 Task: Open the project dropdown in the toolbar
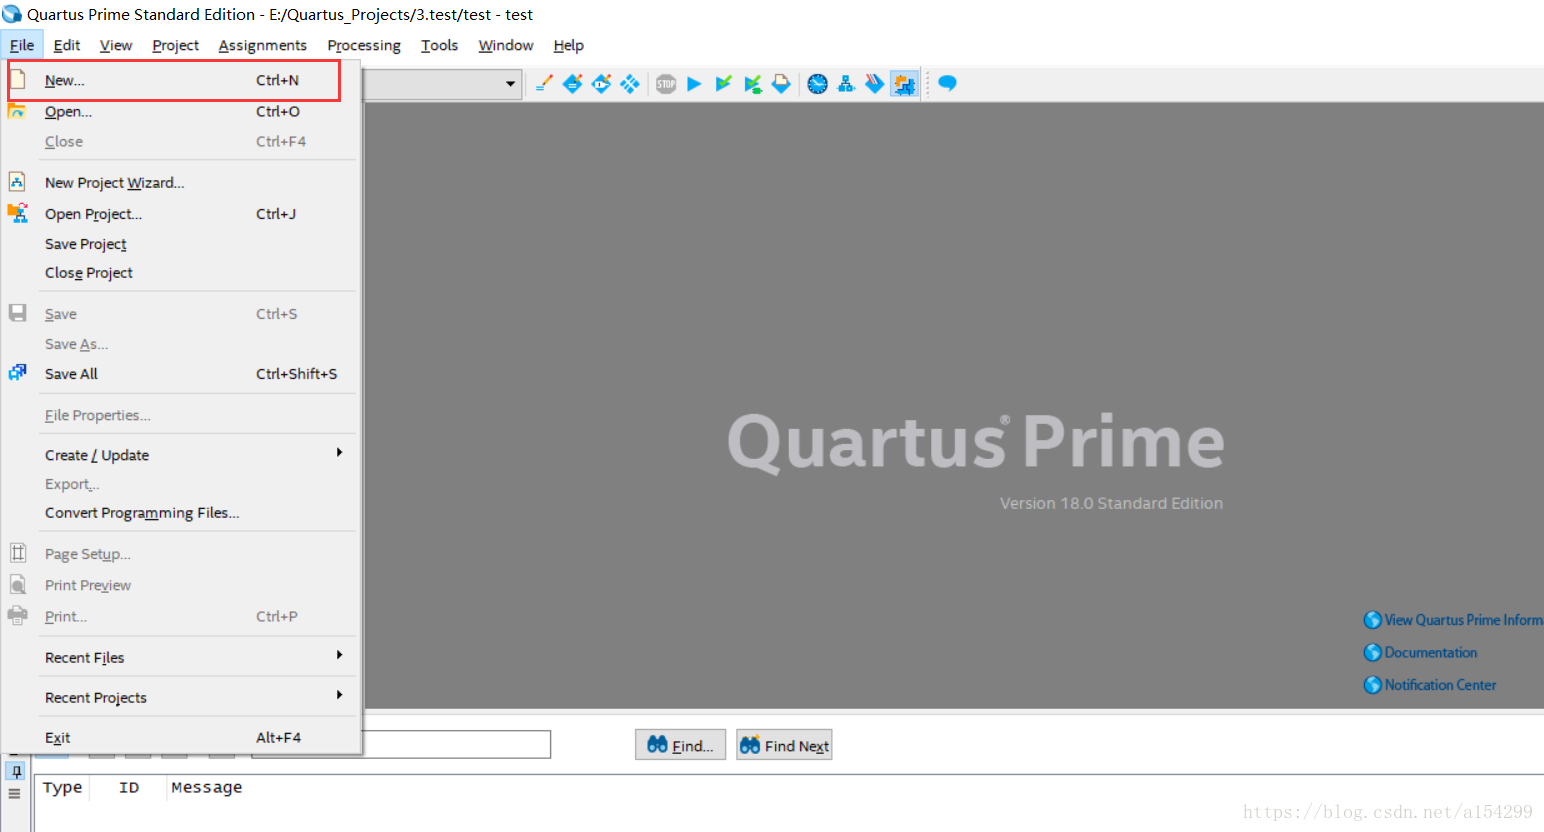click(510, 84)
